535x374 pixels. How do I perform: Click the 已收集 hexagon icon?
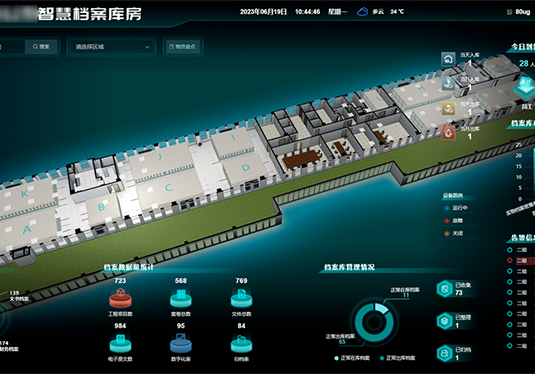tap(445, 289)
